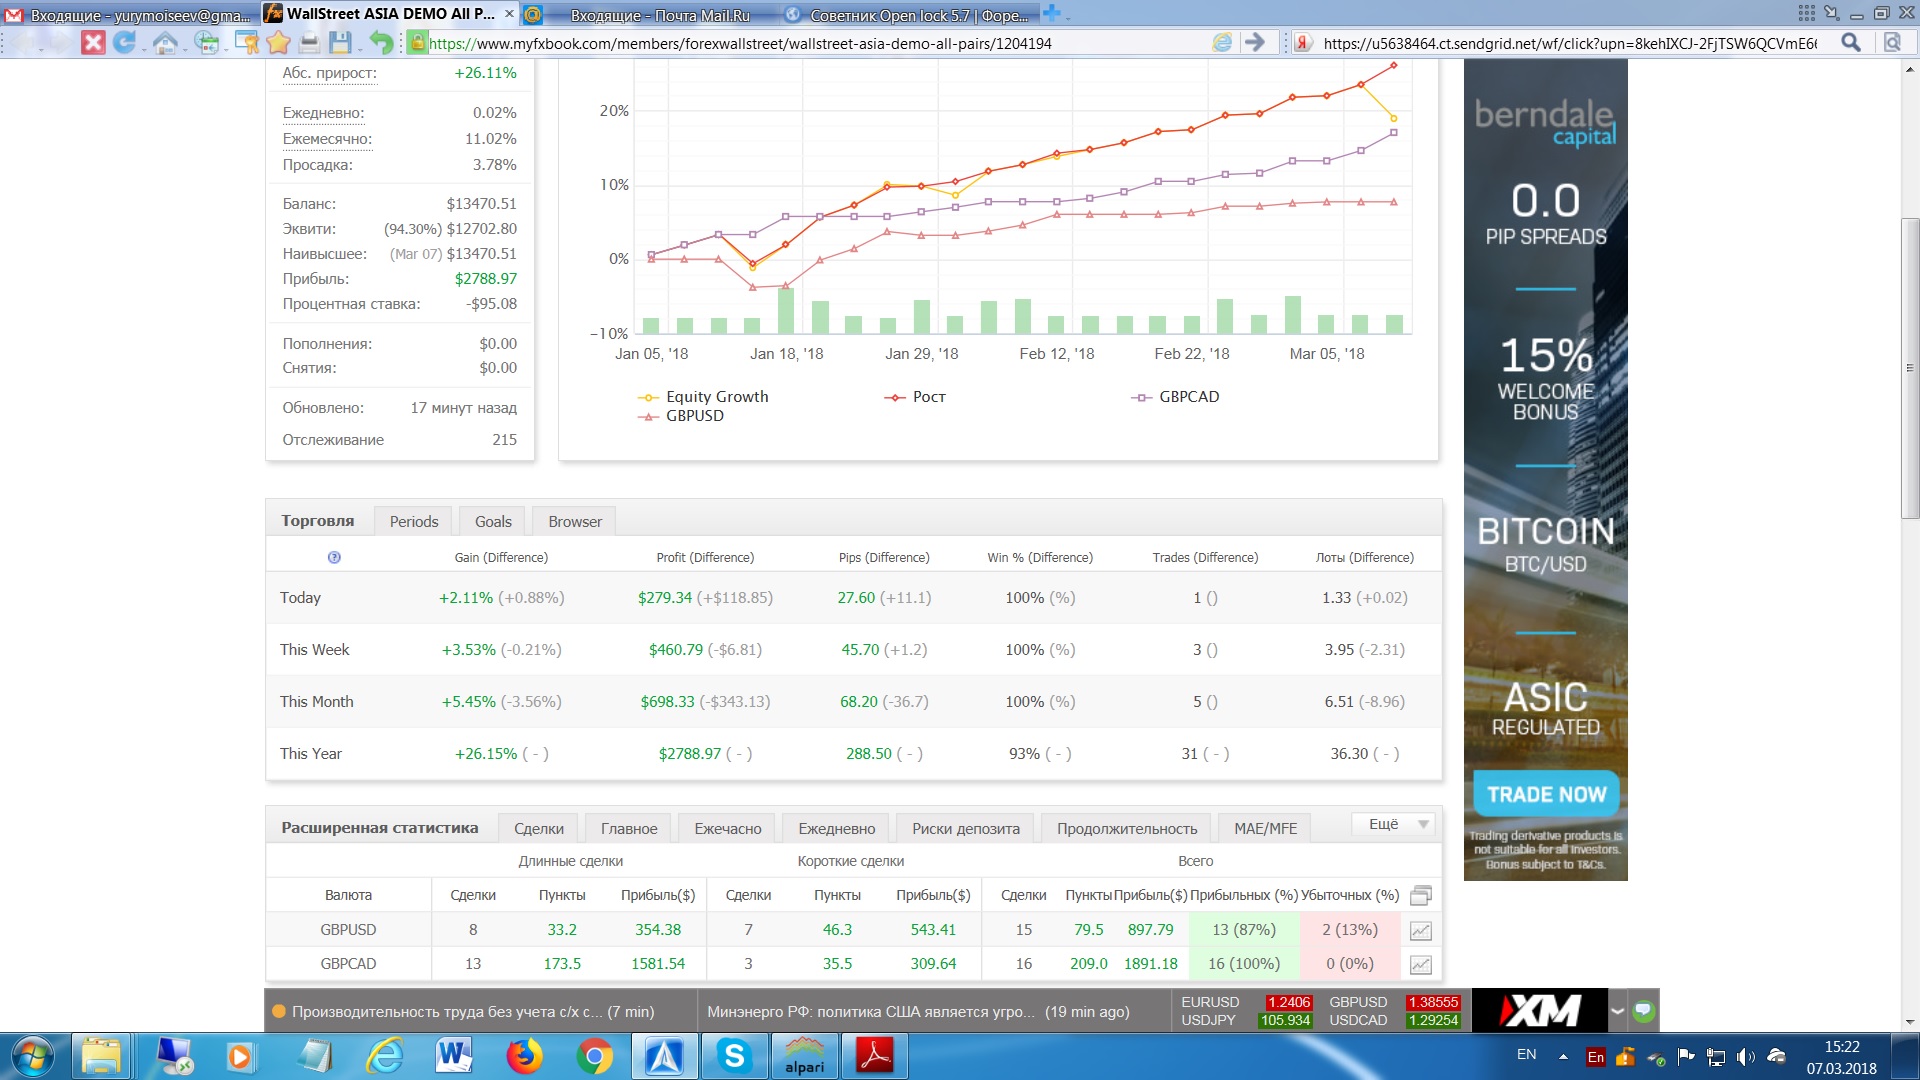1920x1080 pixels.
Task: Click the volume speaker tray icon
Action: click(x=1746, y=1056)
